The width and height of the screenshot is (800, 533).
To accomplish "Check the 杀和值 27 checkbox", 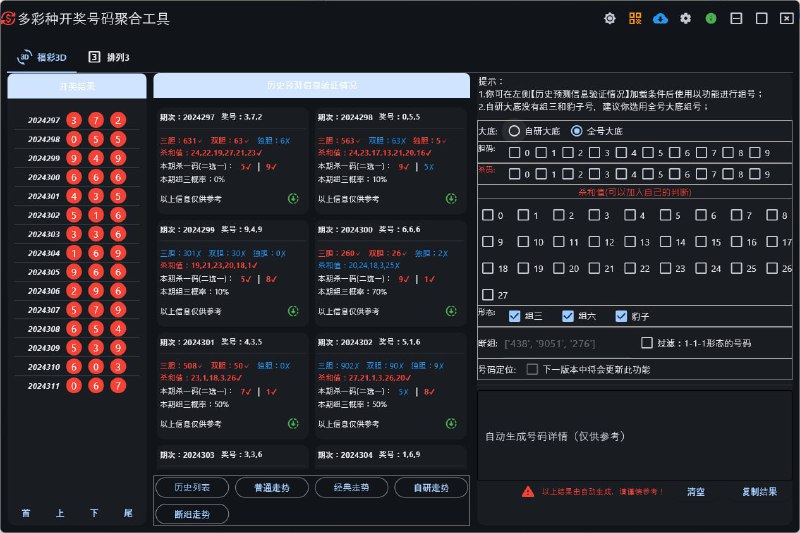I will (487, 295).
